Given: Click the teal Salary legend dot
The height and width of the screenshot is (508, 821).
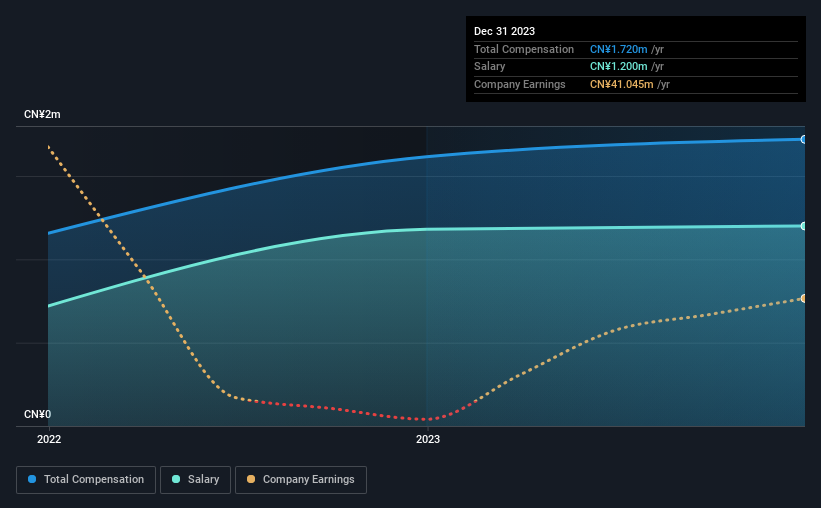Looking at the screenshot, I should pos(176,479).
